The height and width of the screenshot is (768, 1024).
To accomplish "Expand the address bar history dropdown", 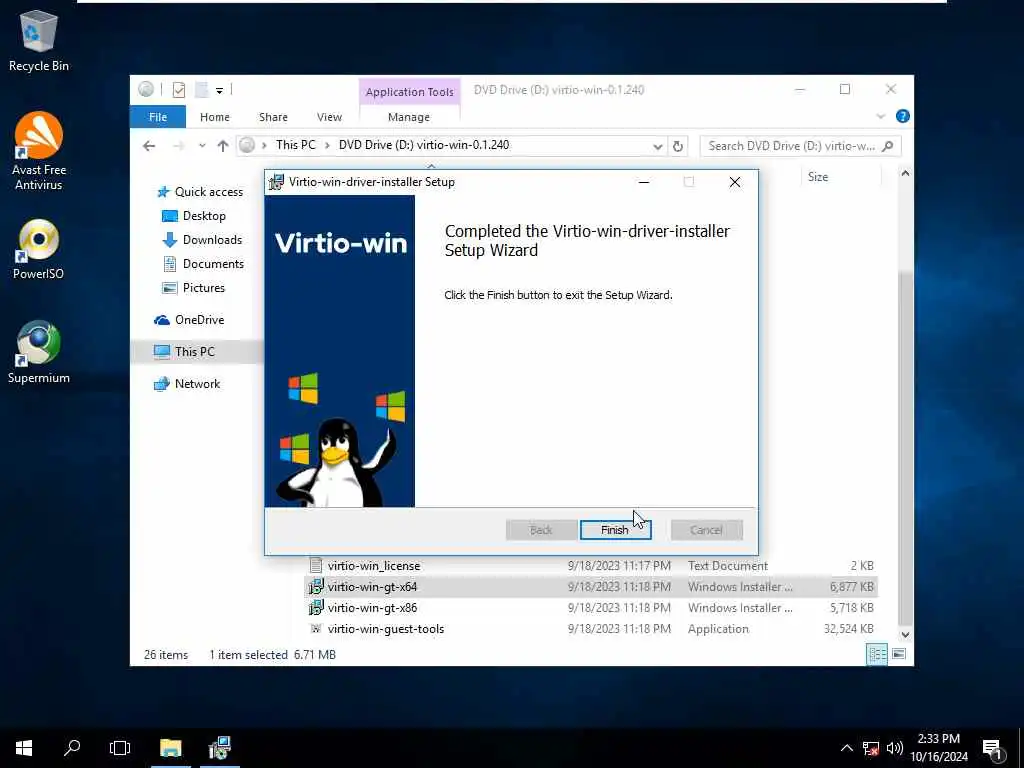I will [x=658, y=146].
